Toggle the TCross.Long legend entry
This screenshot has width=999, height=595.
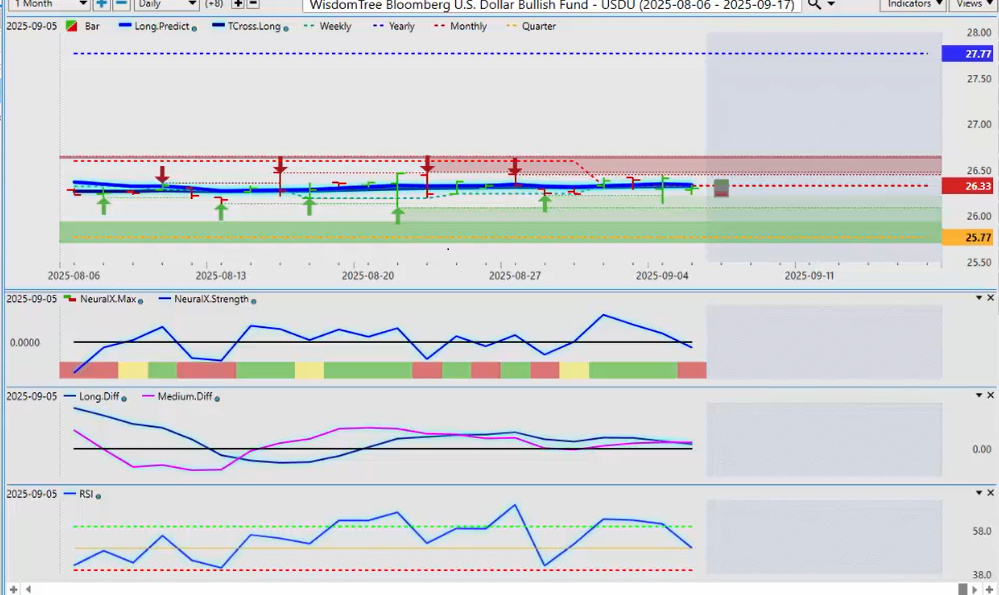click(x=255, y=26)
